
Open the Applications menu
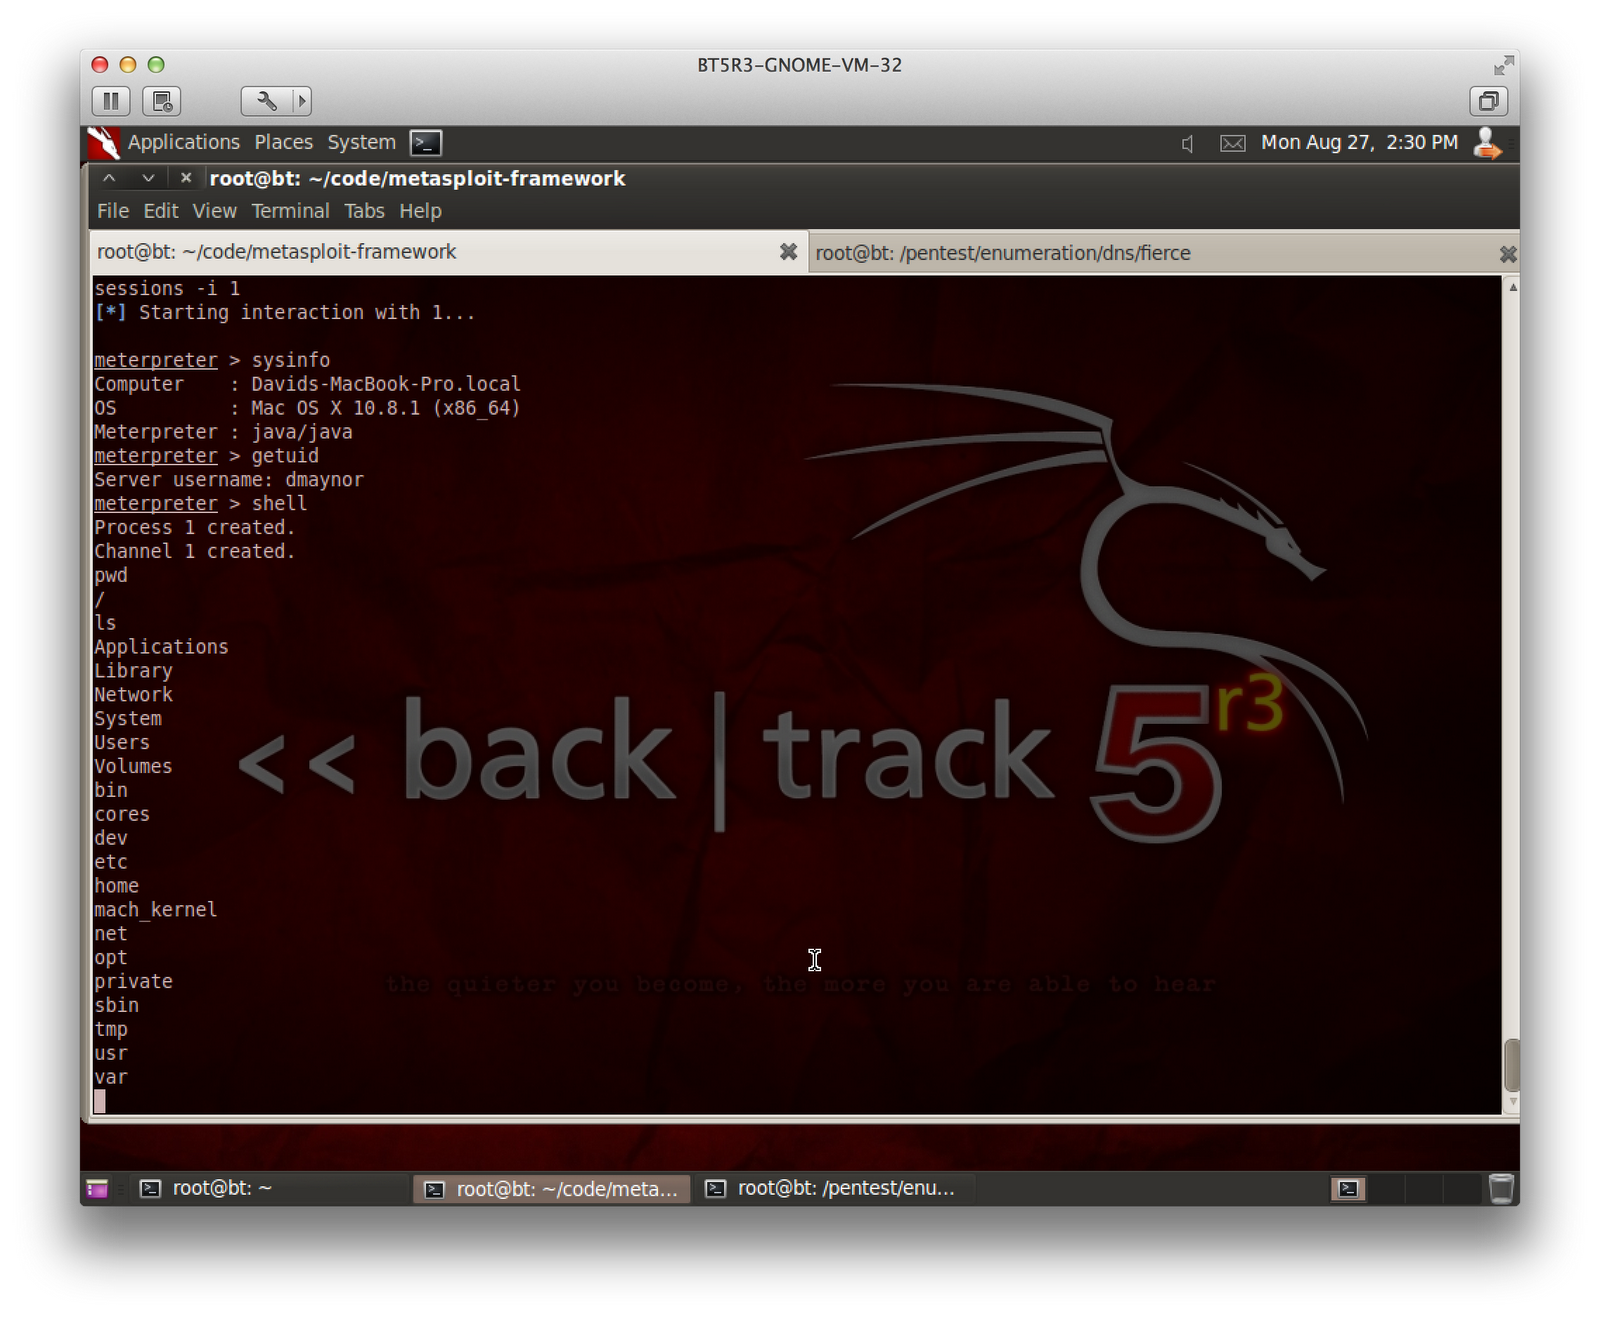tap(184, 143)
